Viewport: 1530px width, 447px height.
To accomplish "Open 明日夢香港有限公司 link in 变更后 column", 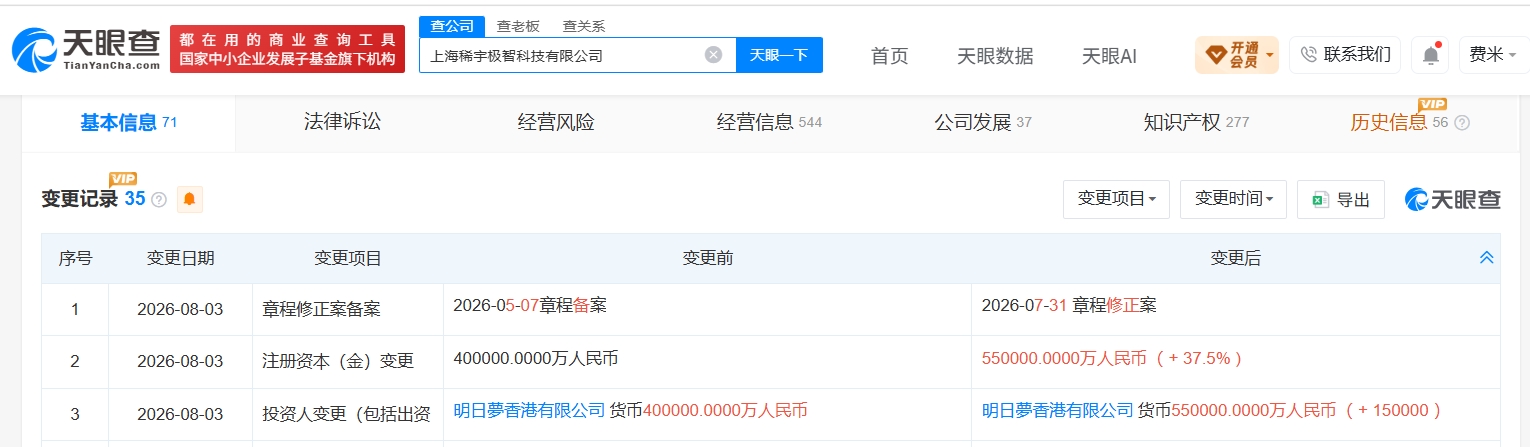I will (1058, 410).
